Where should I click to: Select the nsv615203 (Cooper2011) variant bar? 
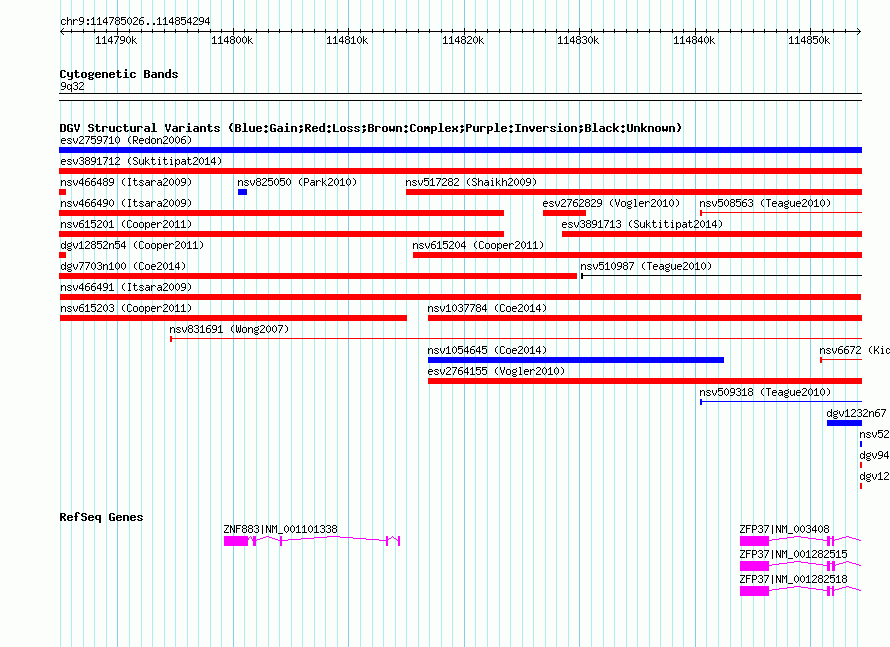[x=233, y=318]
